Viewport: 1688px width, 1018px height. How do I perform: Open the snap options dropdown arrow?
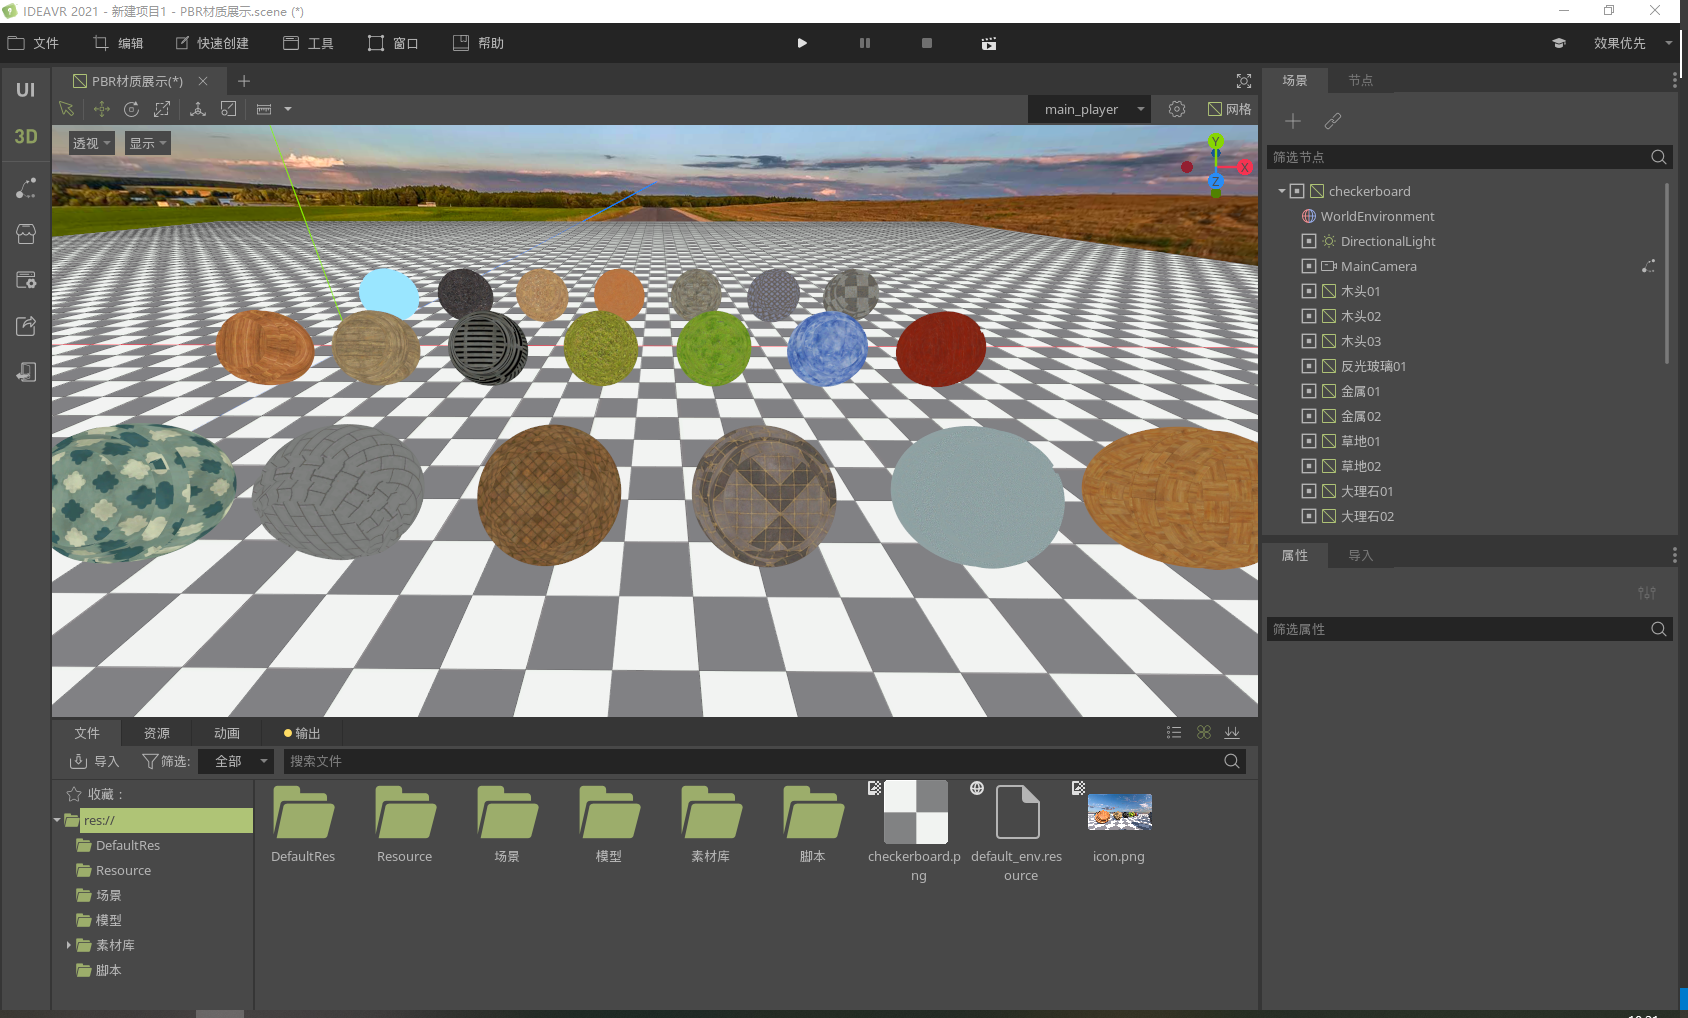tap(288, 109)
